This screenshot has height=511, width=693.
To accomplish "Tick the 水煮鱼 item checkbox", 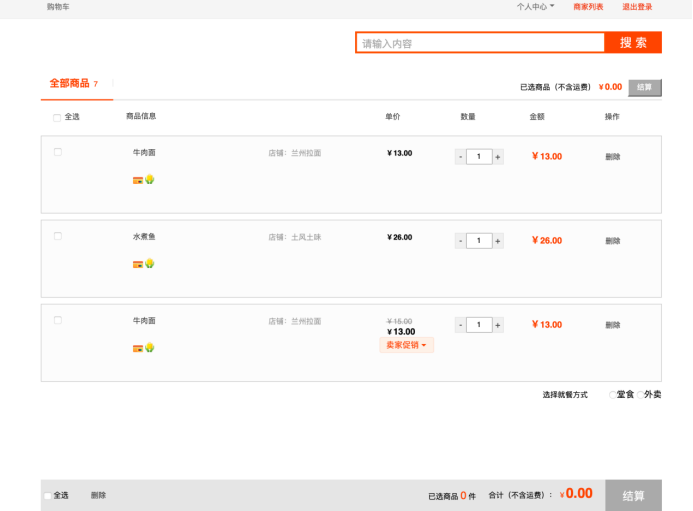I will pos(58,236).
